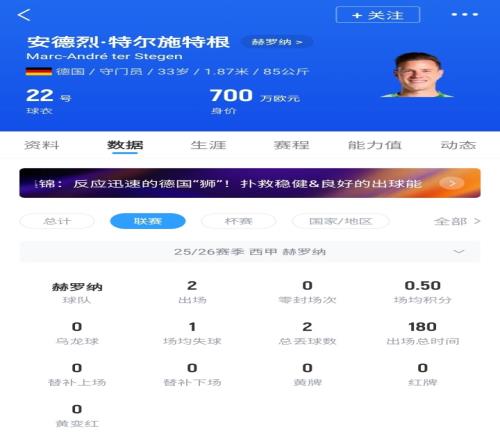View ter Stegen's profile photo
The width and height of the screenshot is (500, 440).
417,75
